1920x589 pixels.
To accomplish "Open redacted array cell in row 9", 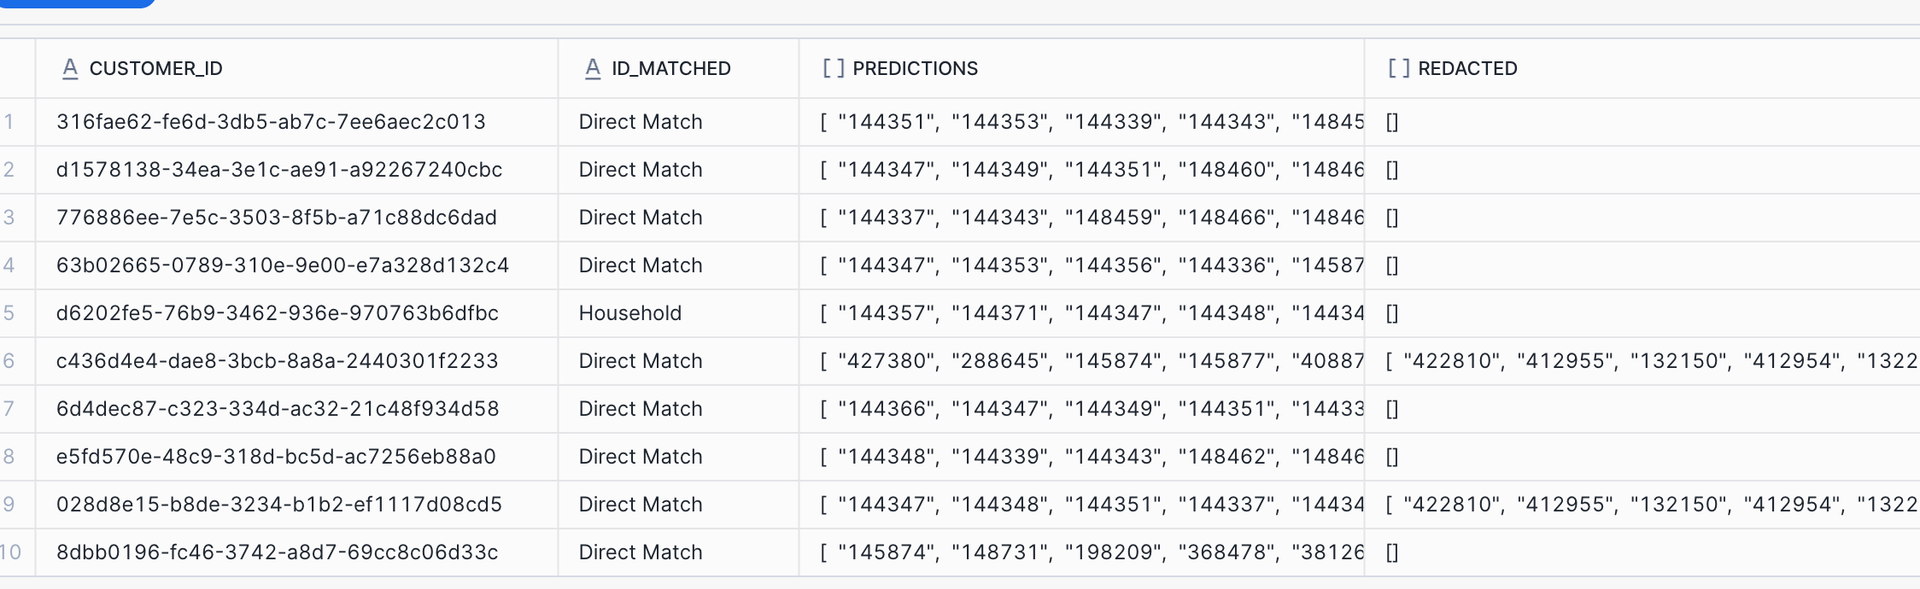I will [x=1642, y=504].
